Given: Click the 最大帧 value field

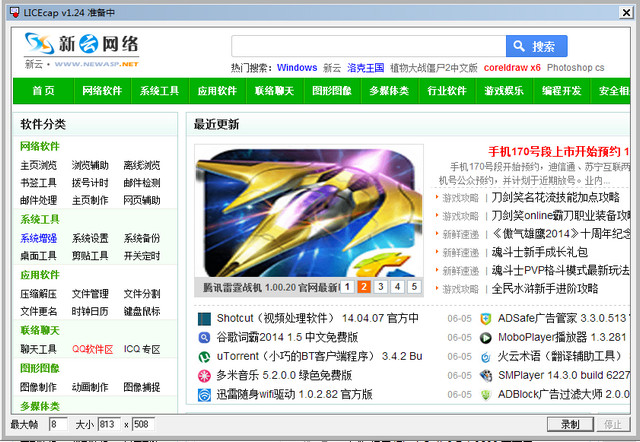Looking at the screenshot, I should 58,424.
